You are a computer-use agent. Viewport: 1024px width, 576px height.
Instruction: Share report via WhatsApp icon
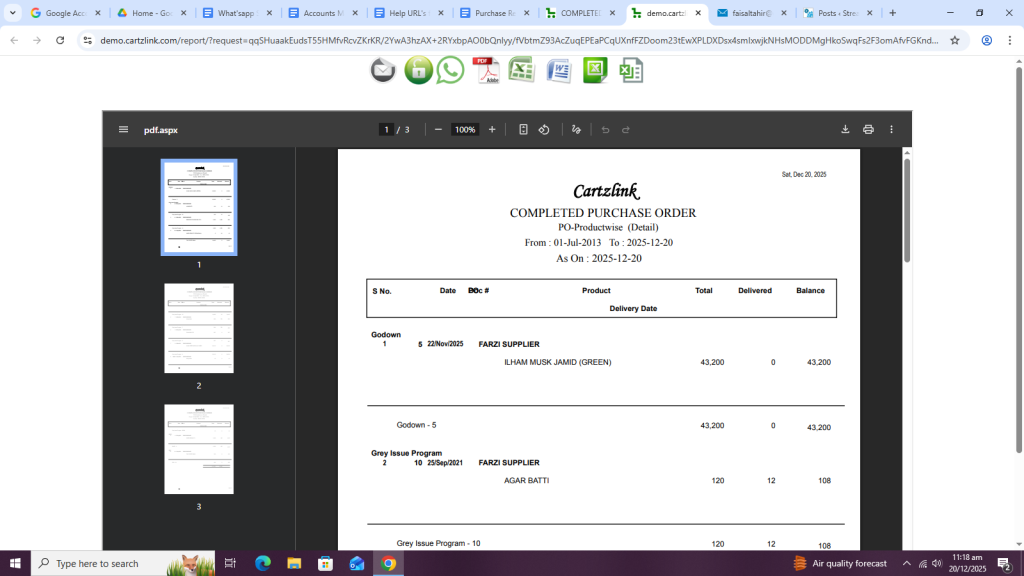pyautogui.click(x=451, y=70)
